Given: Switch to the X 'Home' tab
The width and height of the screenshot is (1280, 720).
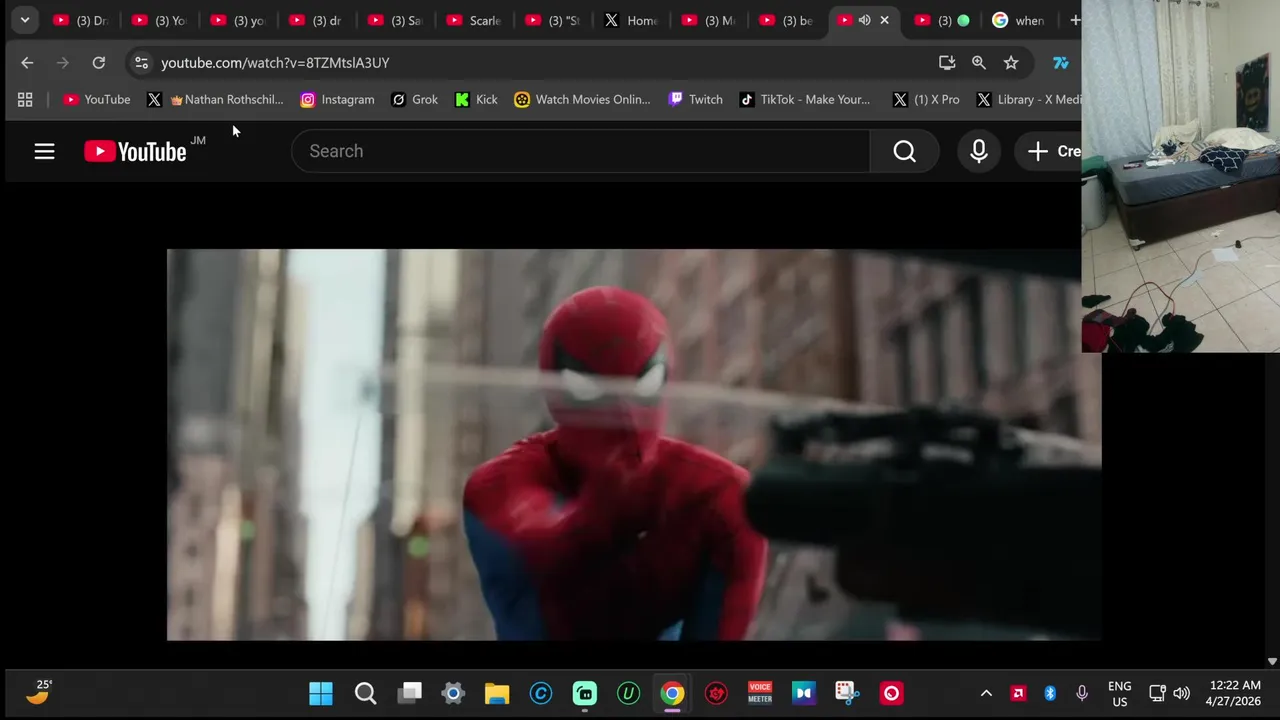Looking at the screenshot, I should [x=631, y=20].
